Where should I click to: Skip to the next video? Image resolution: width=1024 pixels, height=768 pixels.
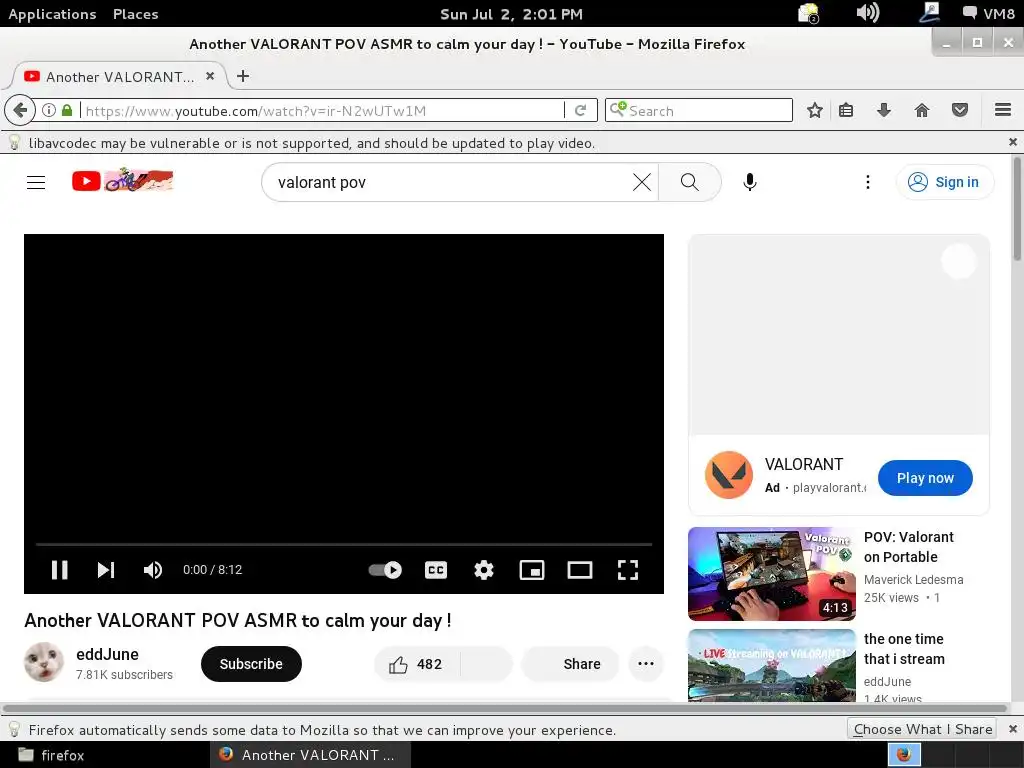[x=106, y=569]
